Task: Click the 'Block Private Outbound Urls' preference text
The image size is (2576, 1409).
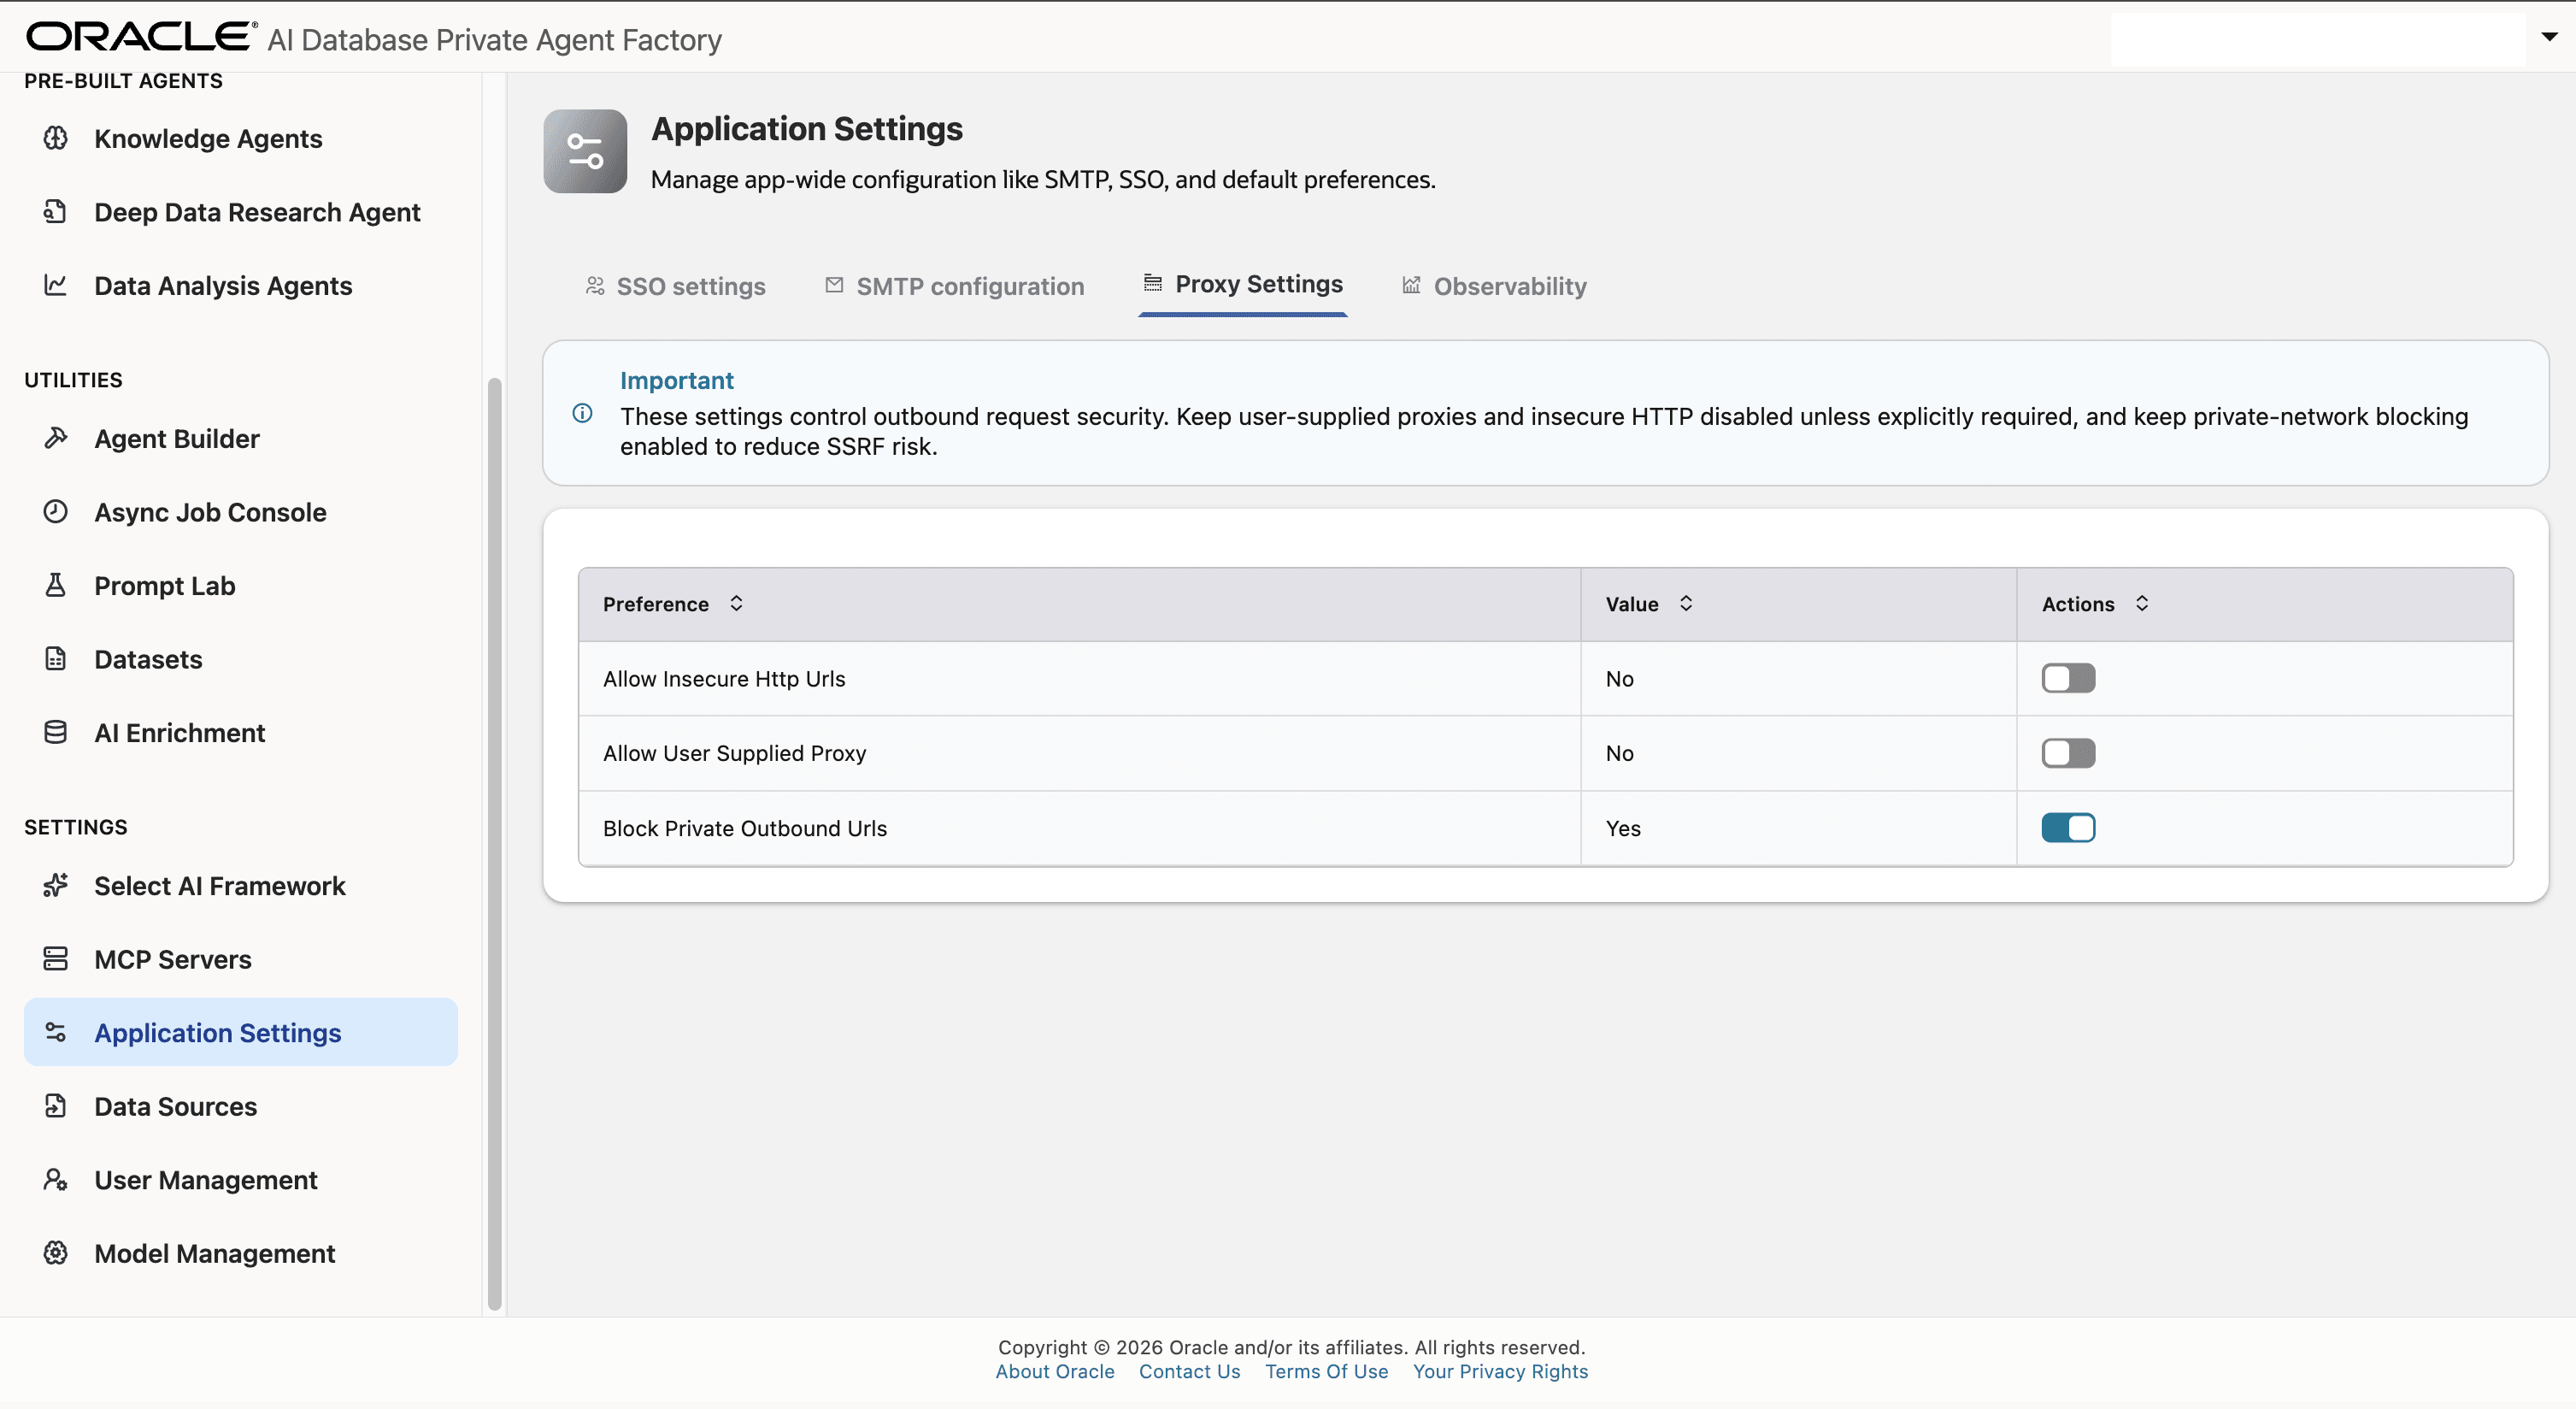Action: click(745, 828)
